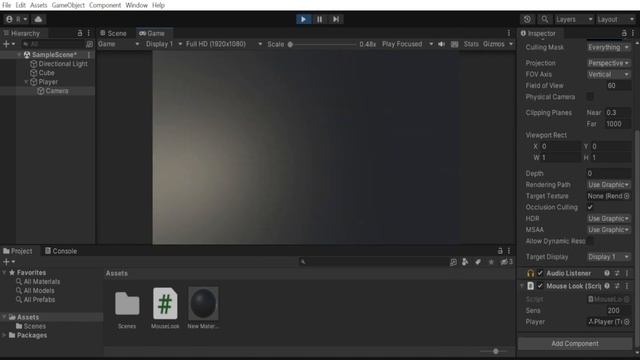Switch to the Scene tab
640x360 pixels.
pyautogui.click(x=113, y=33)
